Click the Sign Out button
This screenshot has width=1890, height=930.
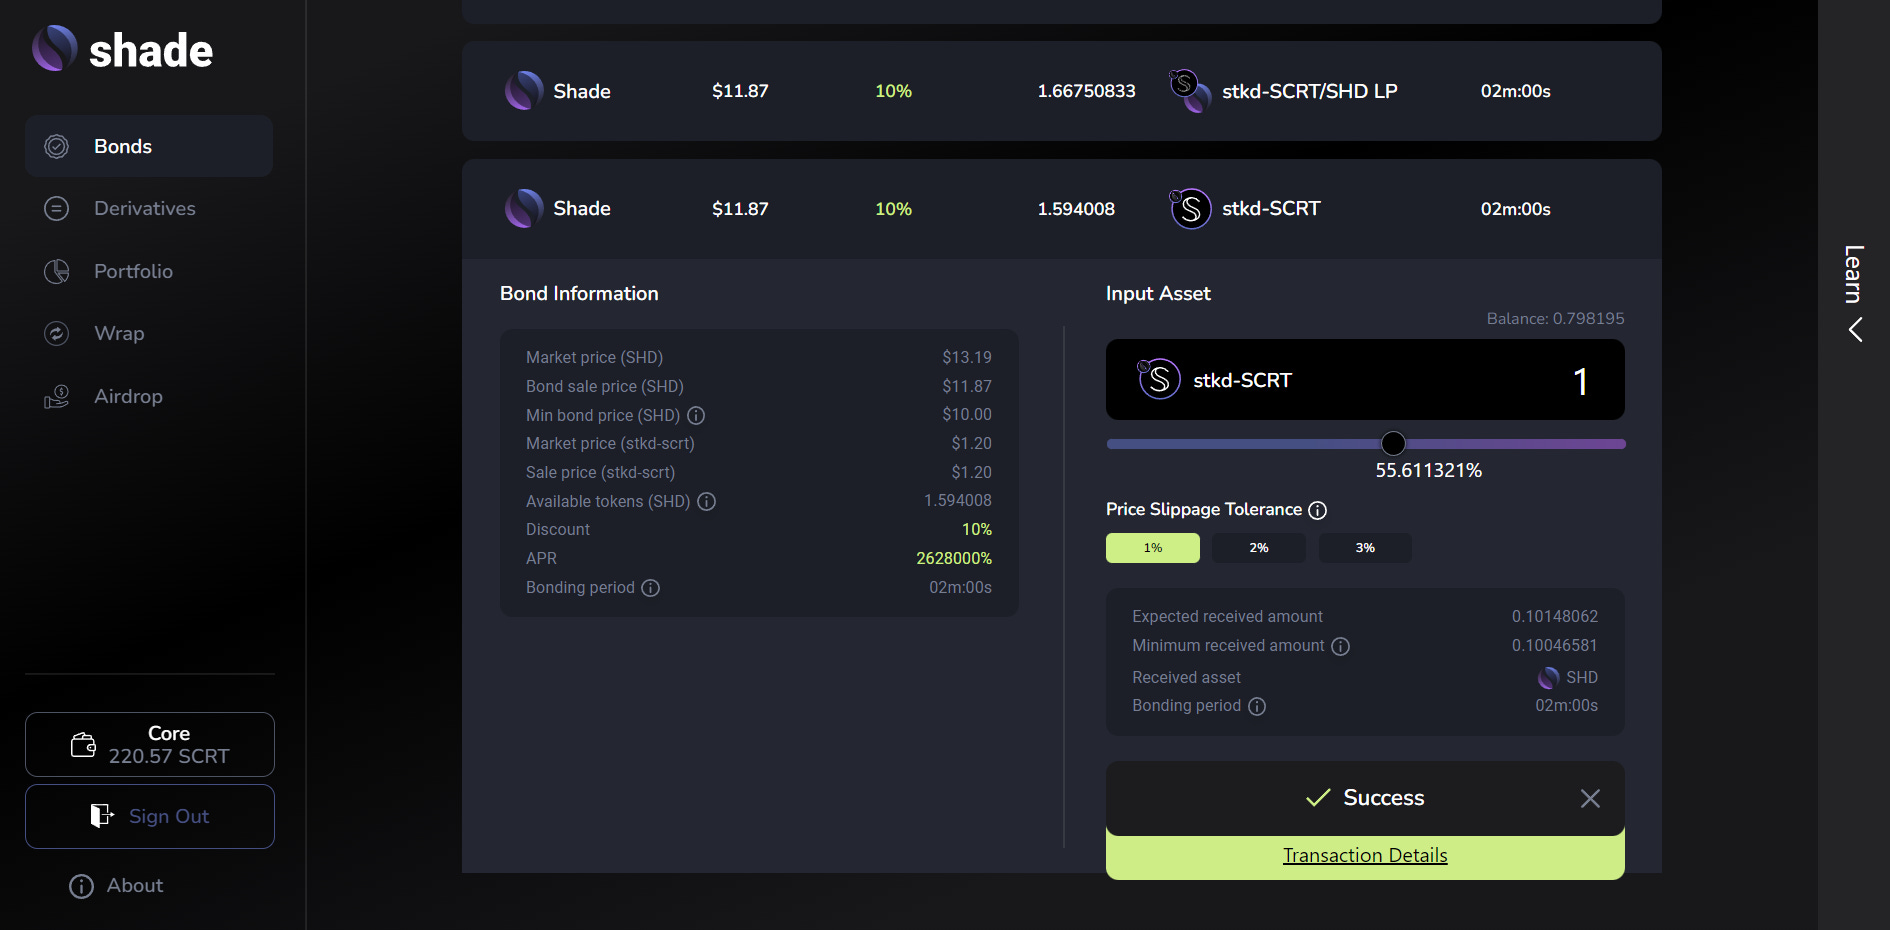[150, 816]
